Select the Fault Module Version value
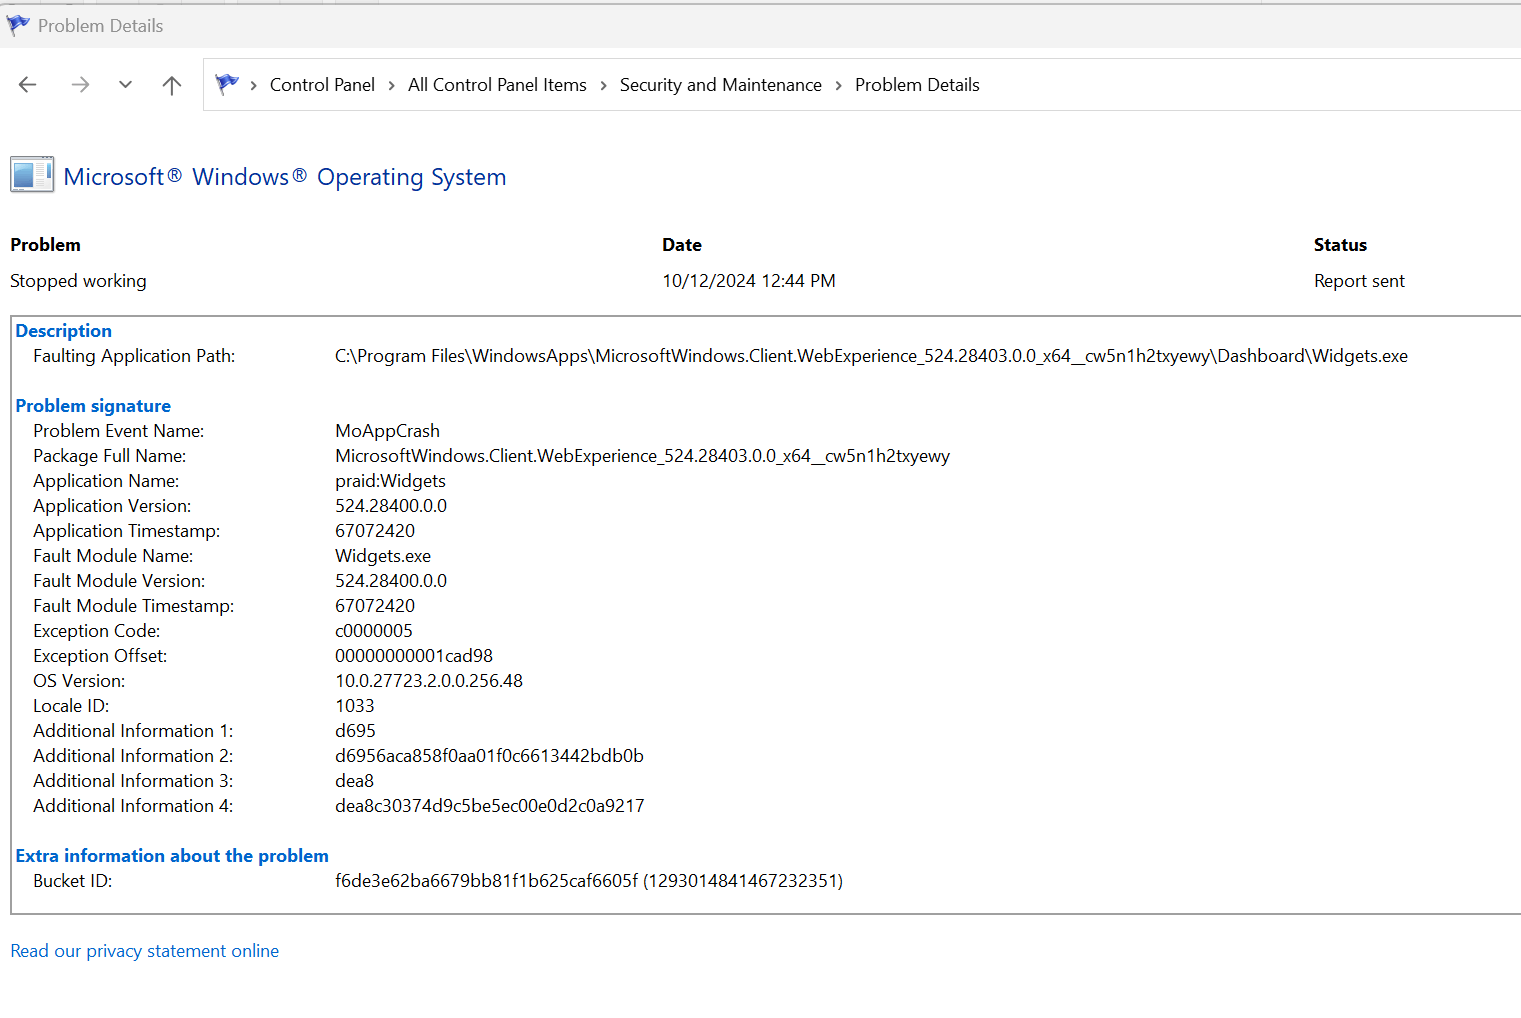Viewport: 1521px width, 1018px height. coord(391,581)
